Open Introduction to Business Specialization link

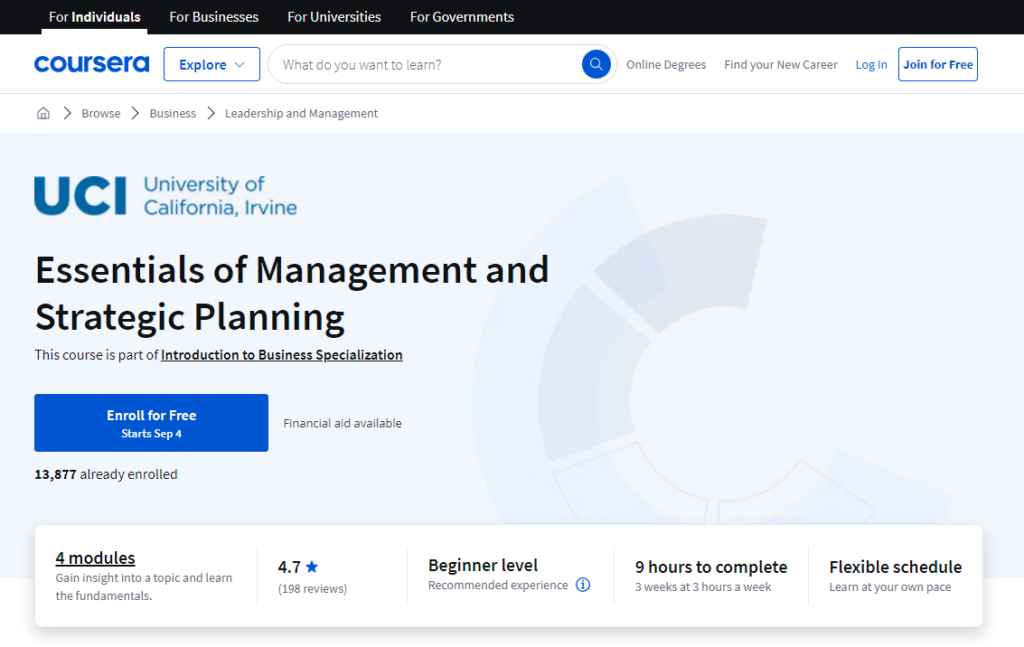(x=281, y=355)
